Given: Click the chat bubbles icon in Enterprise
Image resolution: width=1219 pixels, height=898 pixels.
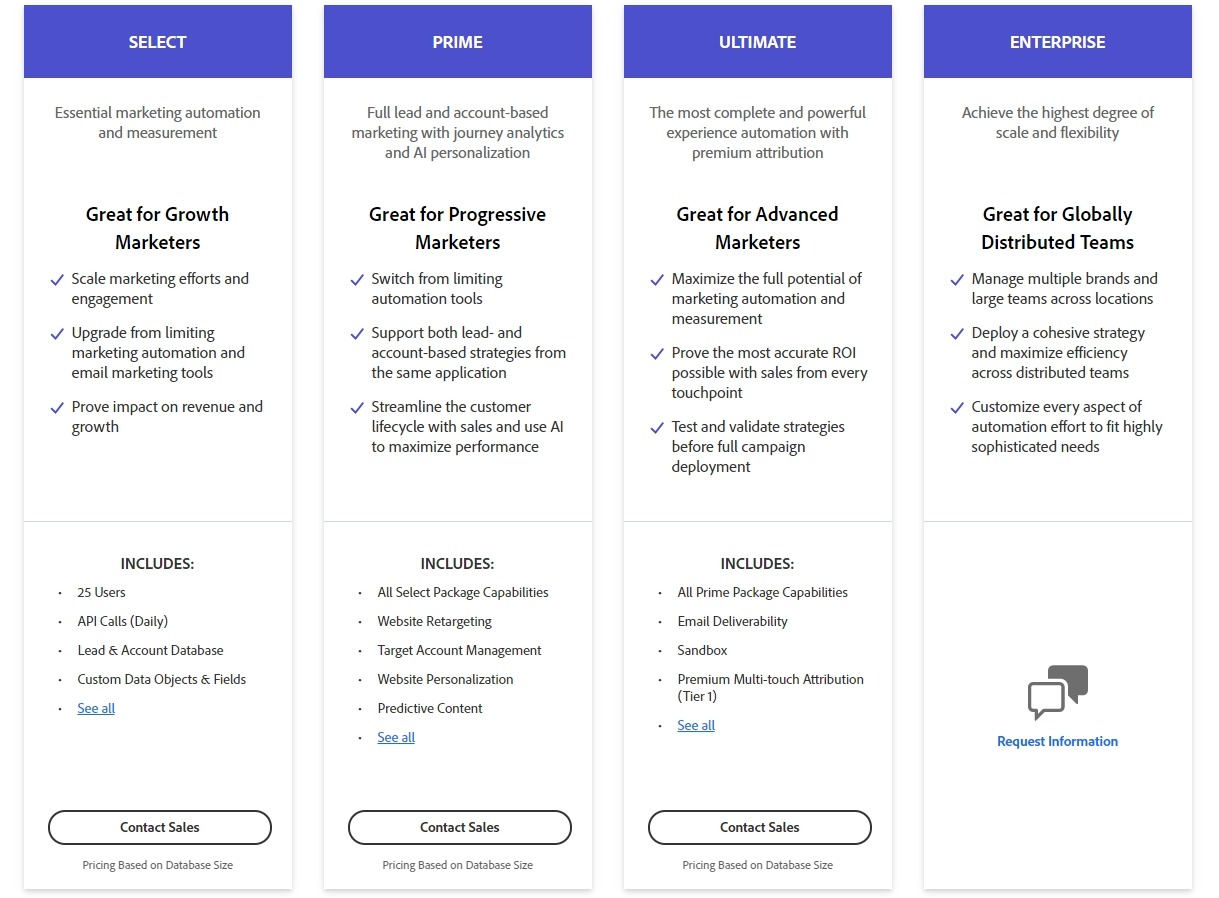Looking at the screenshot, I should [x=1057, y=692].
